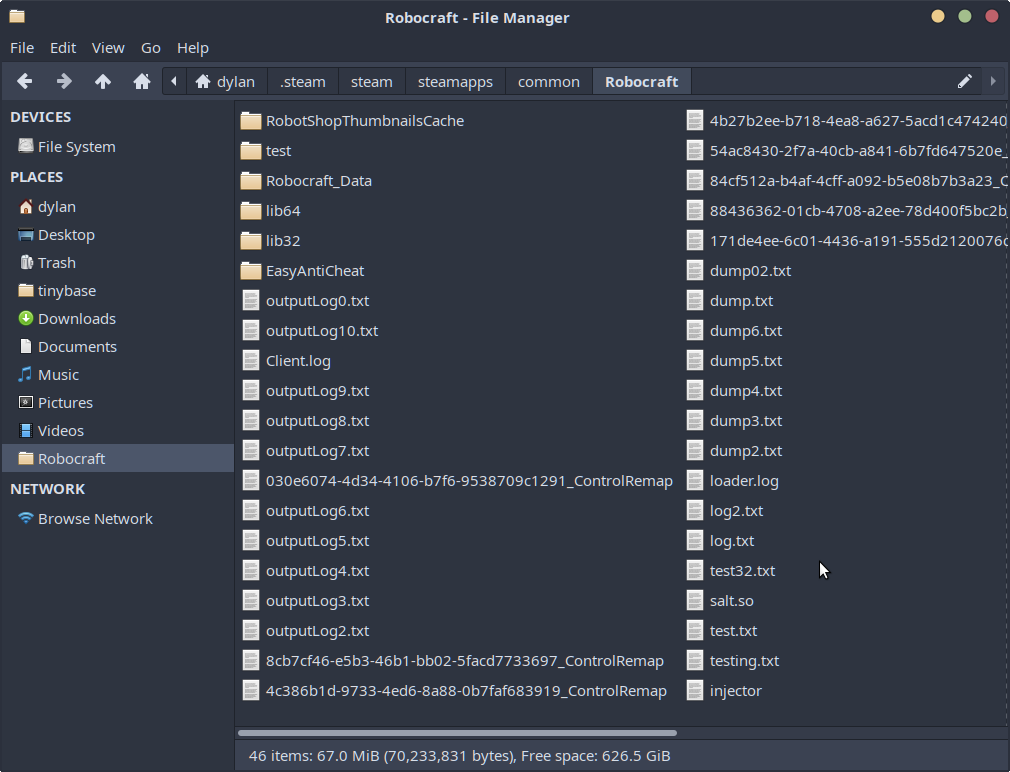Click the log.txt file name
The image size is (1010, 772).
click(732, 541)
